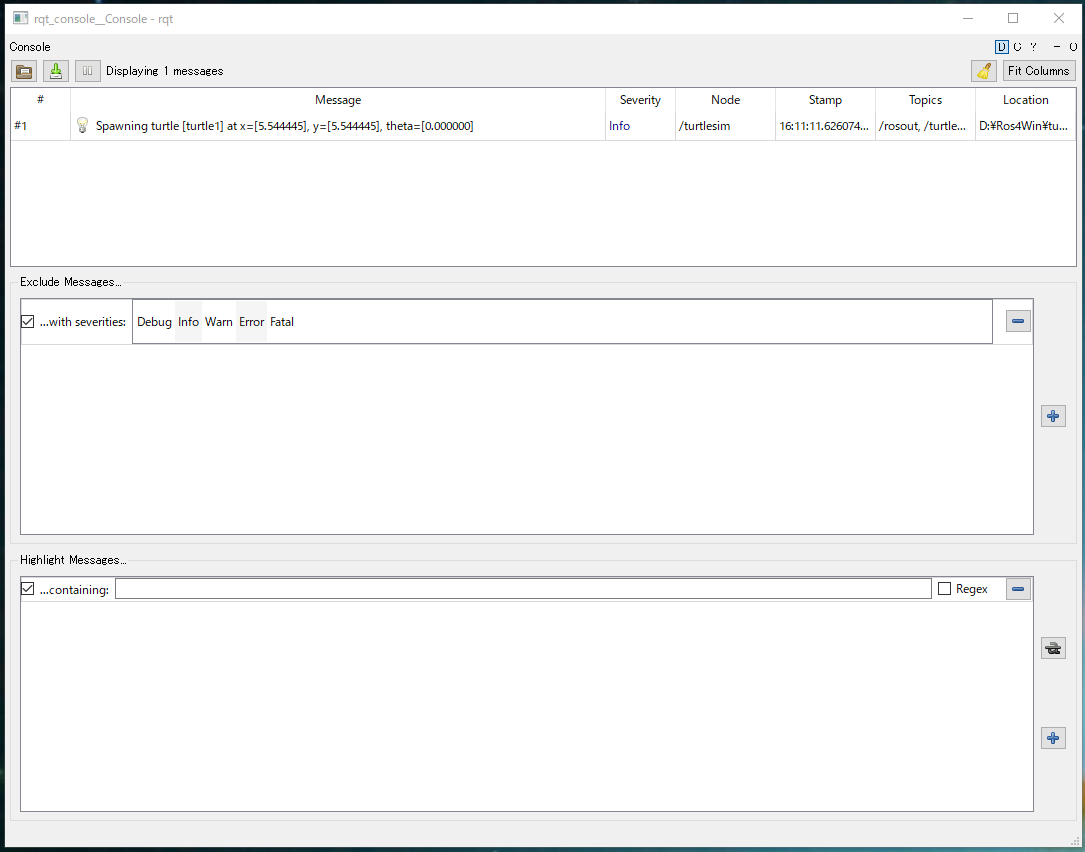
Task: Click the Fit Columns button
Action: 1039,71
